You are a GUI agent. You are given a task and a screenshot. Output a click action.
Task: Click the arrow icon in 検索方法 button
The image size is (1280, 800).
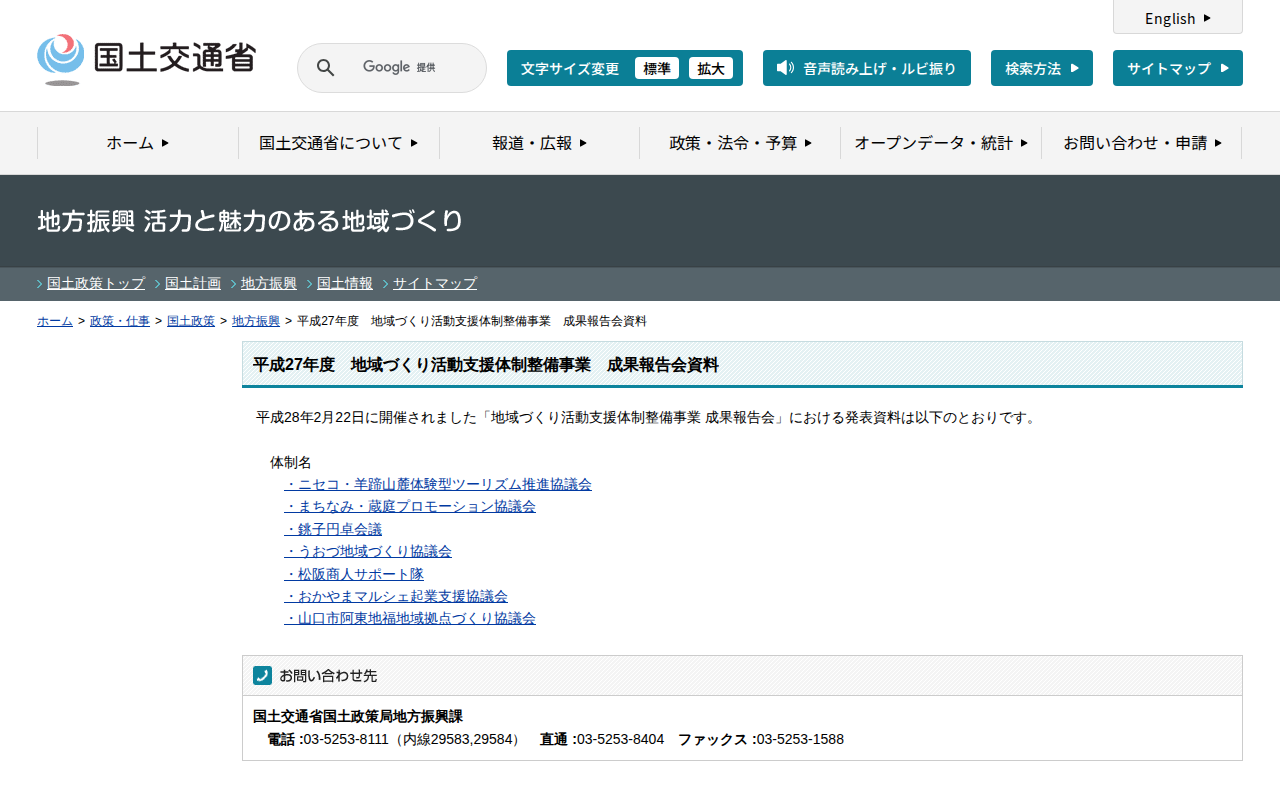click(x=1074, y=68)
